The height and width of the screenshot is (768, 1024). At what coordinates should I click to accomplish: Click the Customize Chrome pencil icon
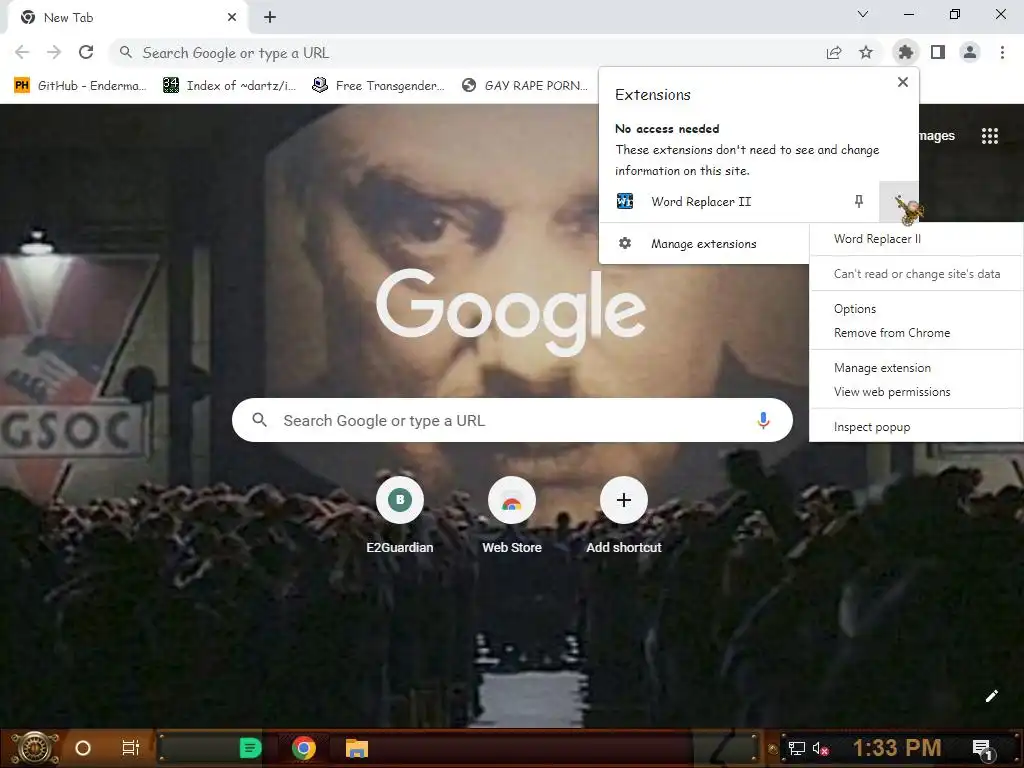point(991,696)
